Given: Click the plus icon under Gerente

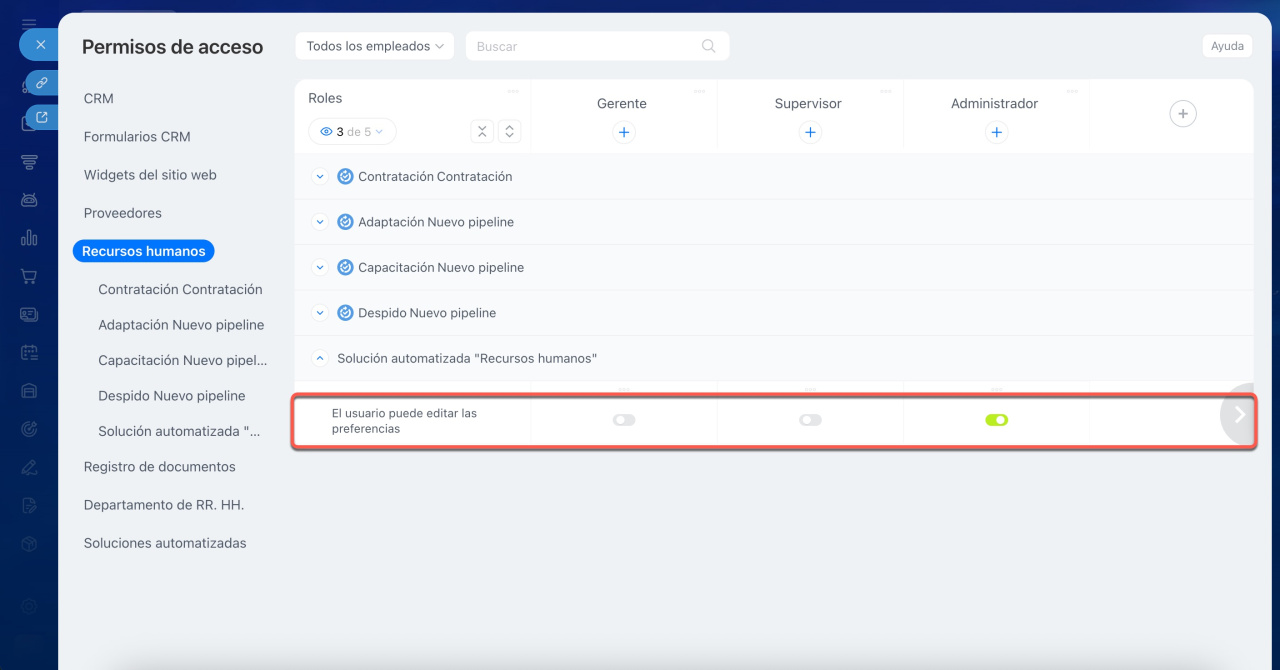Looking at the screenshot, I should (623, 132).
